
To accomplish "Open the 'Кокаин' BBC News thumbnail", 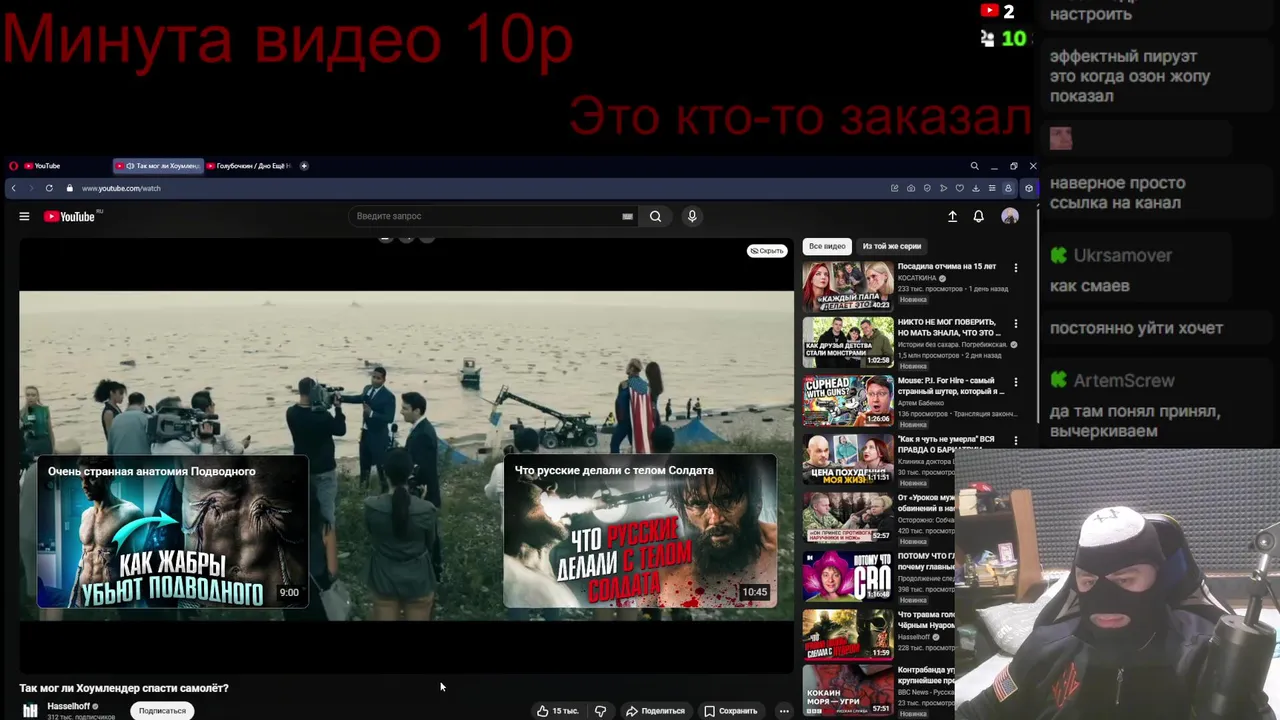I will point(848,690).
